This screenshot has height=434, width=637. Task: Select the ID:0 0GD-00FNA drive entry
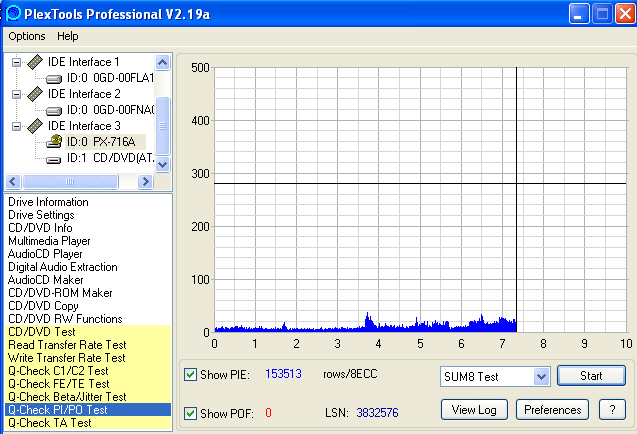pyautogui.click(x=110, y=110)
